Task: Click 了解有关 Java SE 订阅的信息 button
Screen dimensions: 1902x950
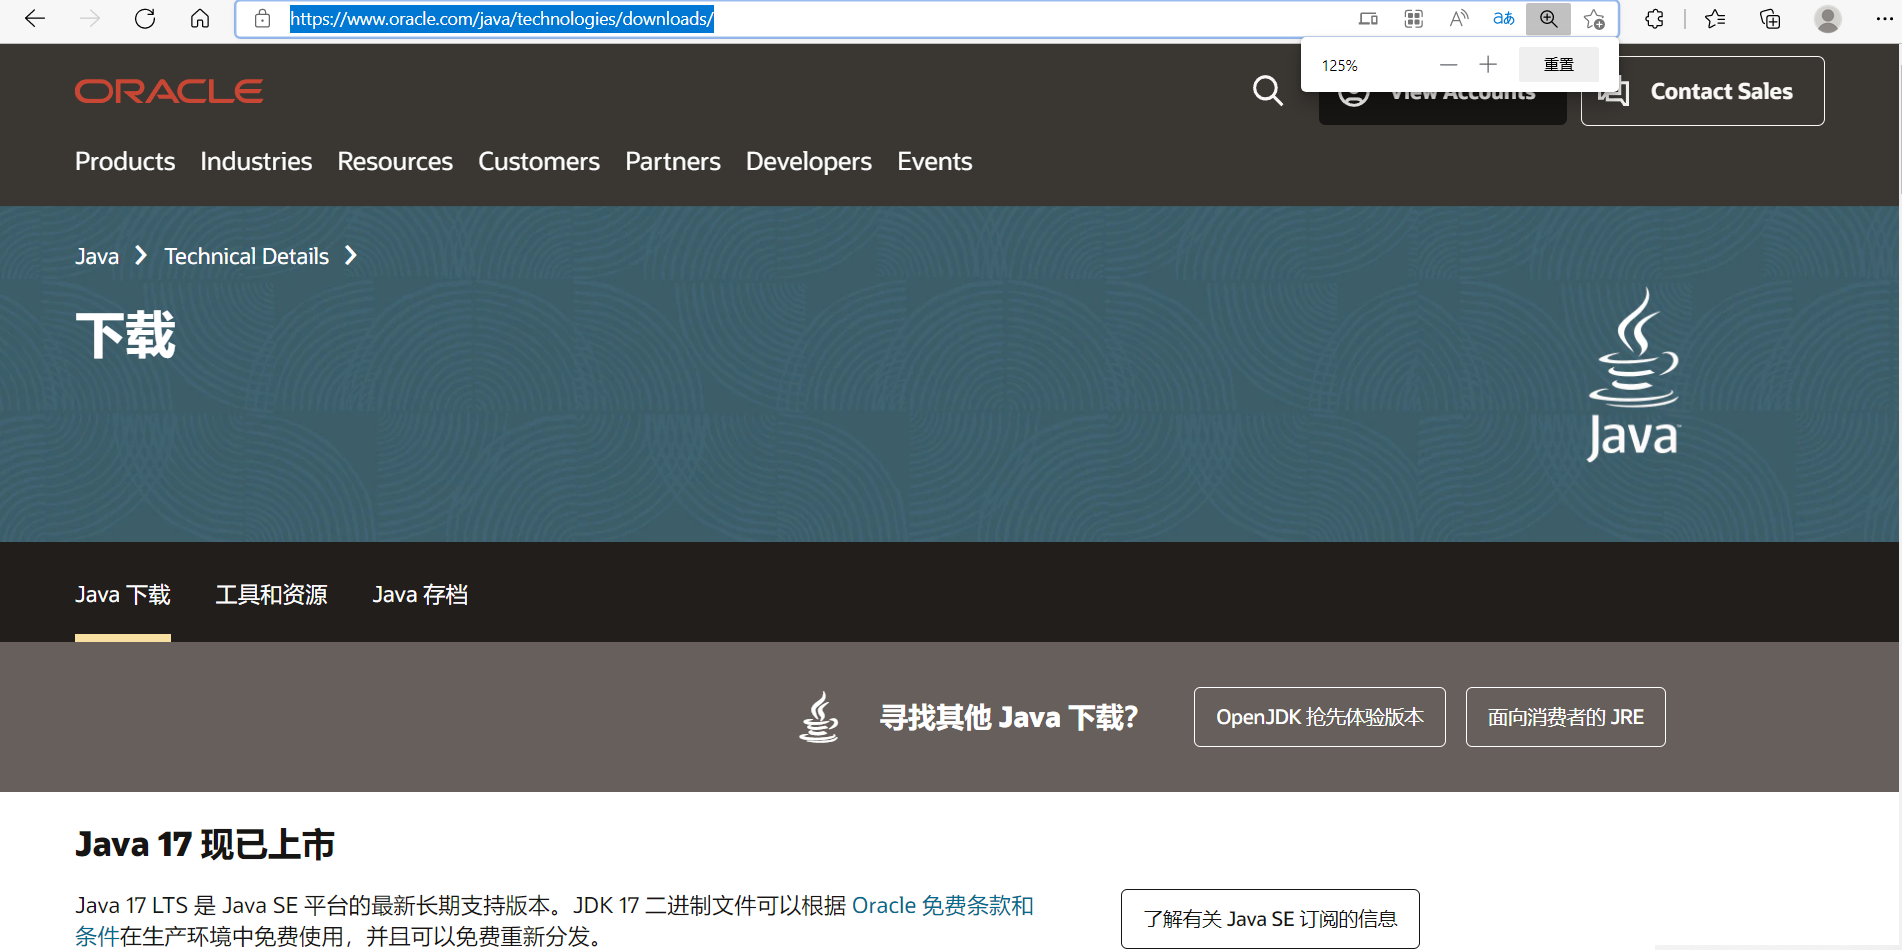Action: tap(1270, 919)
